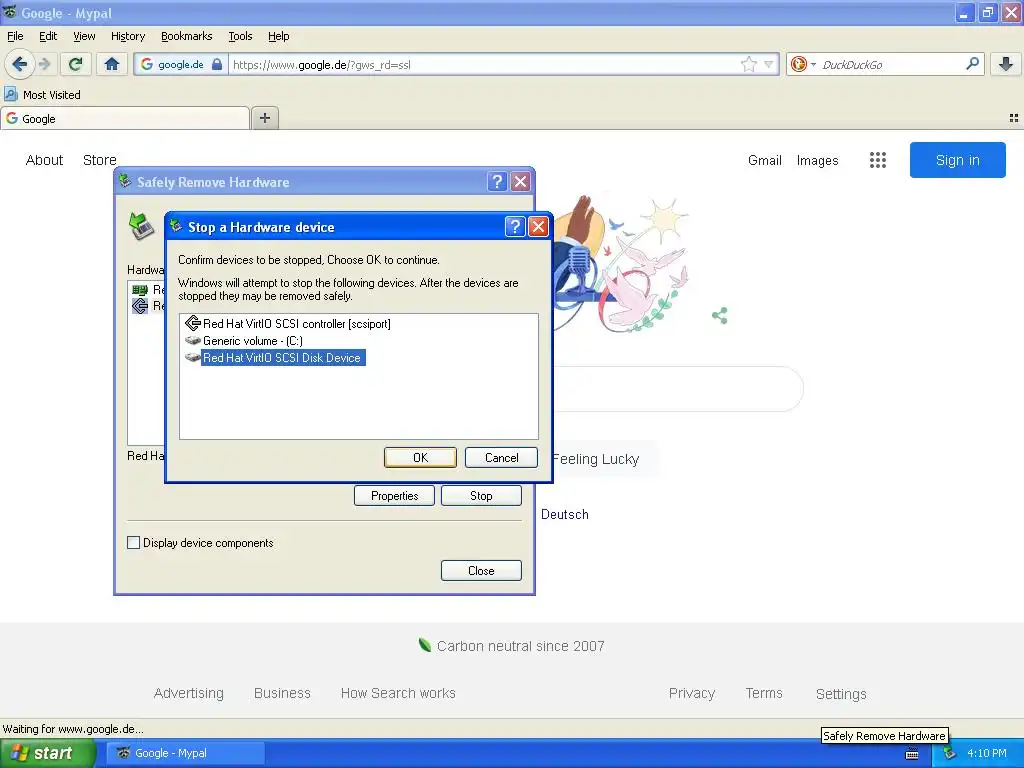The image size is (1024, 768).
Task: Click the Google search box
Action: pyautogui.click(x=678, y=389)
